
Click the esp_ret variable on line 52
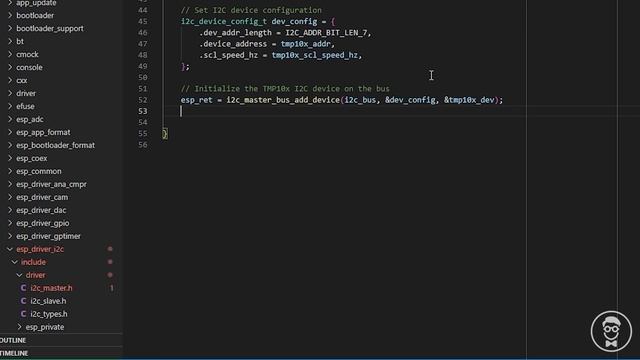pos(196,100)
